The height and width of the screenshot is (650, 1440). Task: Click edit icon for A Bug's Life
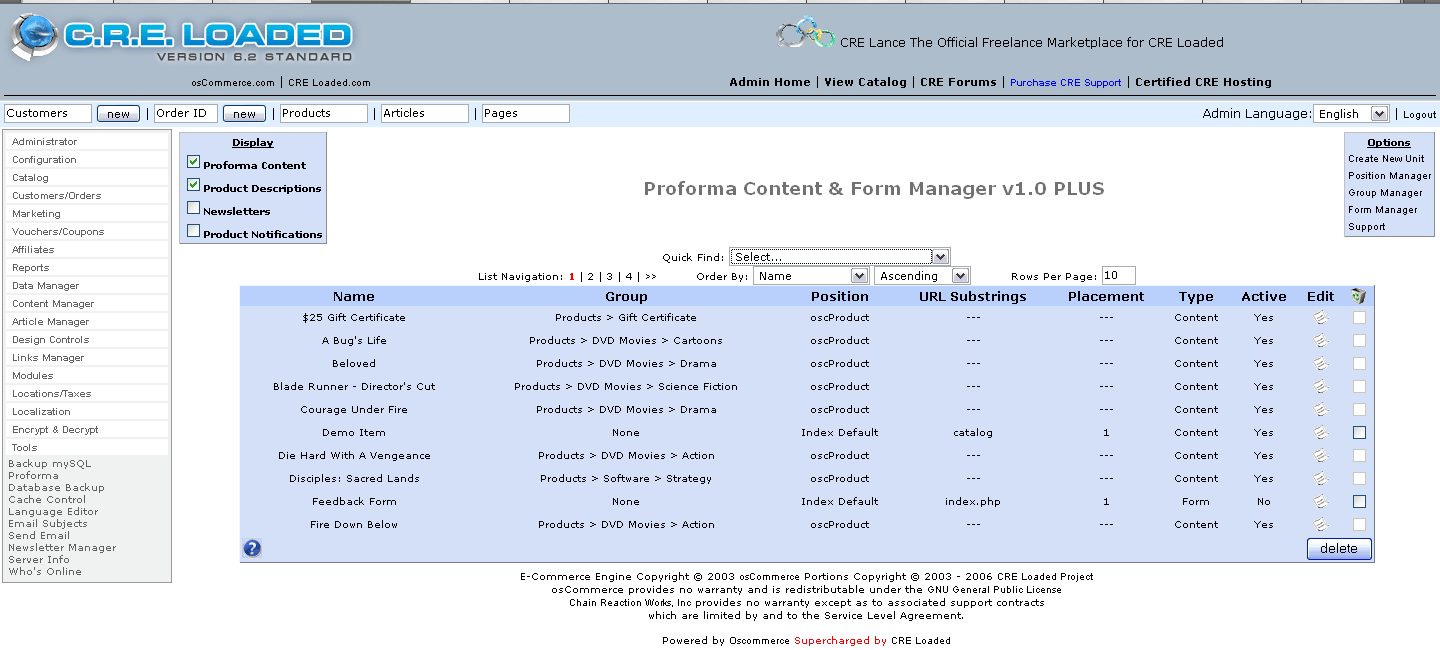pyautogui.click(x=1321, y=341)
